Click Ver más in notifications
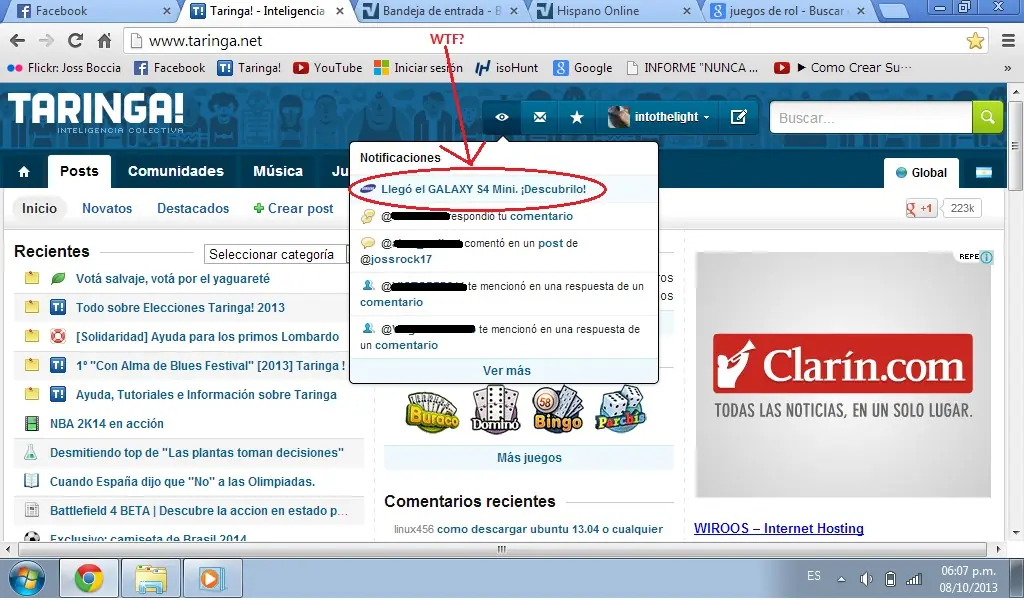Viewport: 1024px width, 600px height. click(x=506, y=371)
